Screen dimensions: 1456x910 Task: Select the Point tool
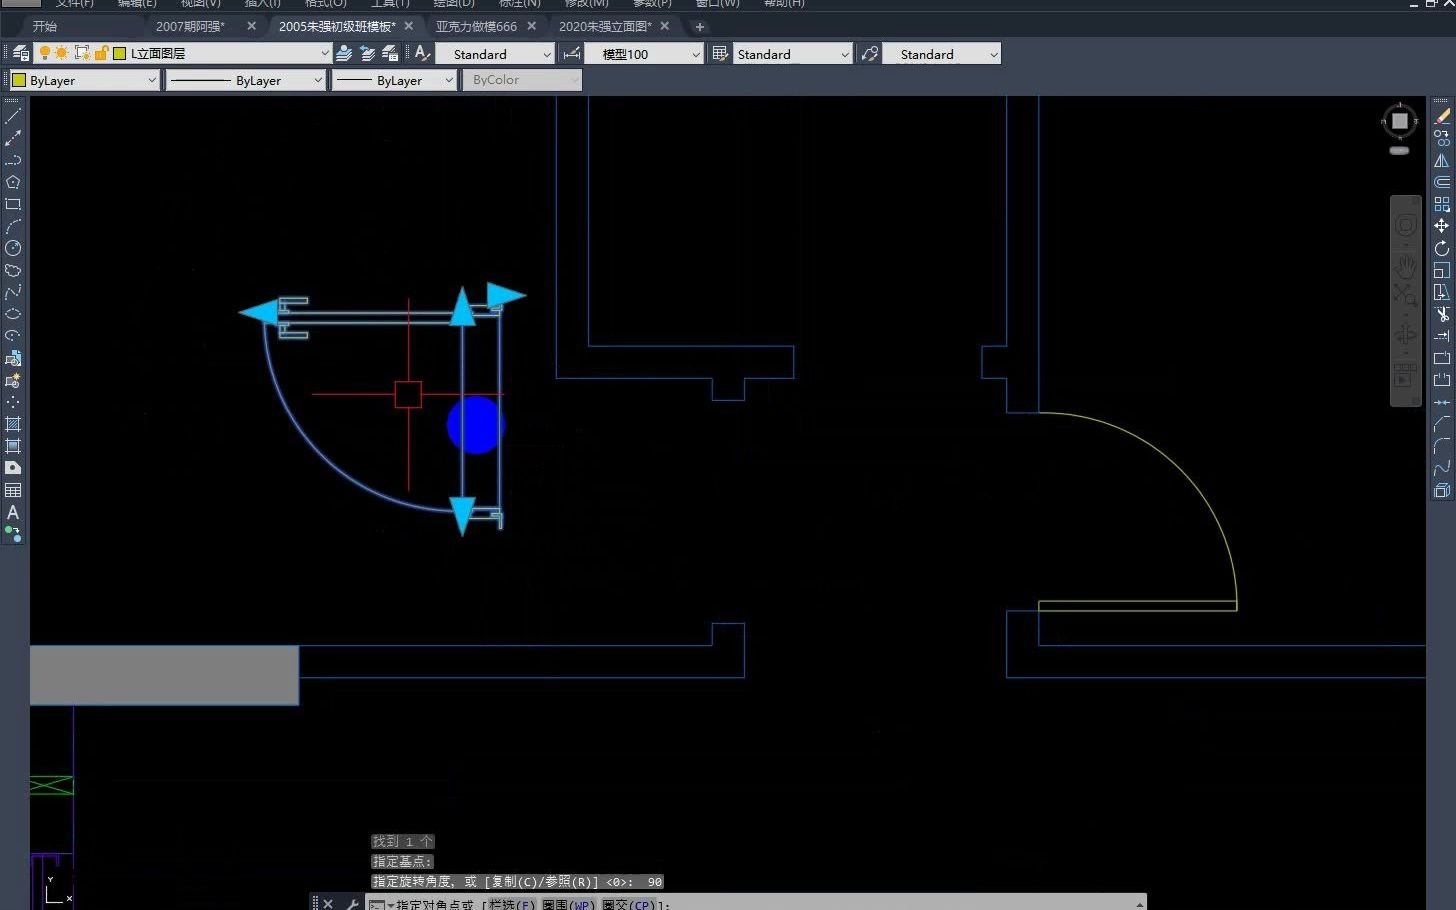point(13,402)
